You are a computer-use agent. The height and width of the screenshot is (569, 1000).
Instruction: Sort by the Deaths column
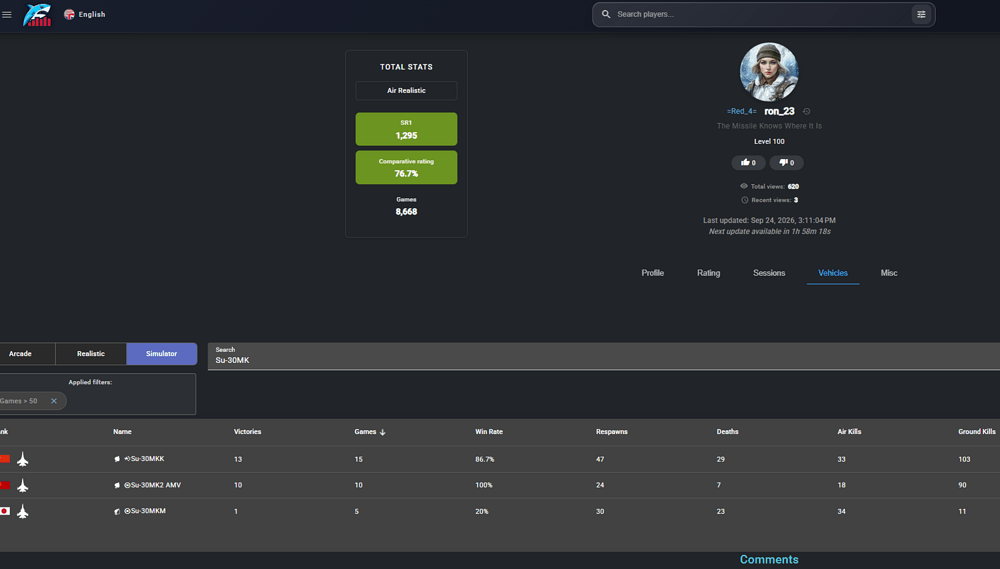[x=727, y=432]
